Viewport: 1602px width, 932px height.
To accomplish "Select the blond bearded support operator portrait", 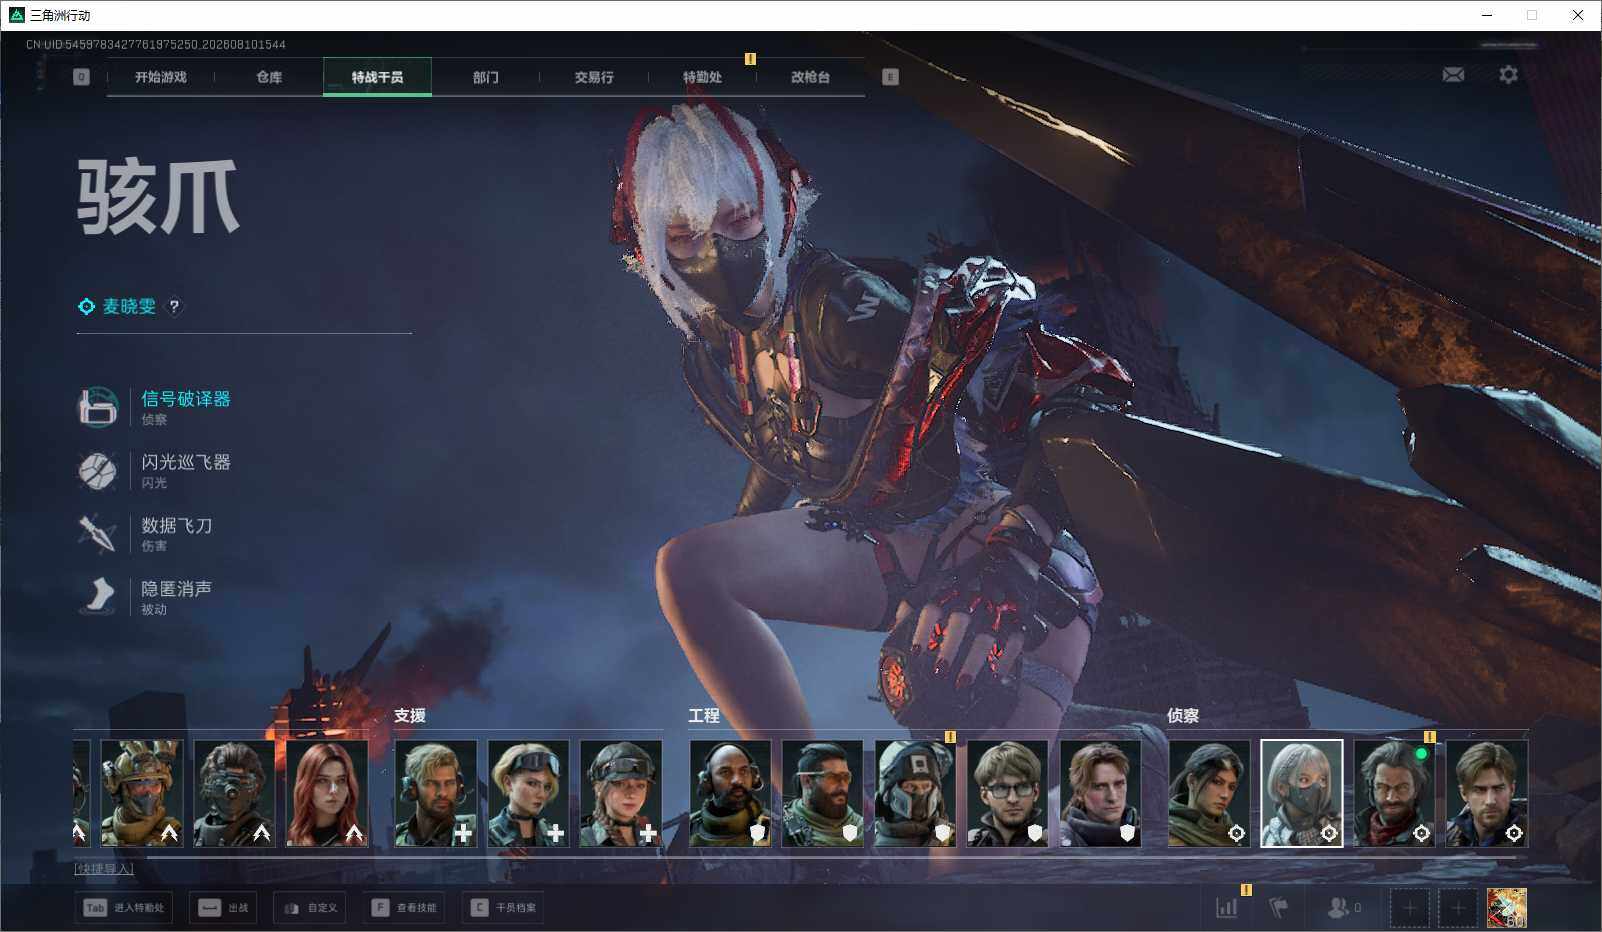I will coord(436,794).
